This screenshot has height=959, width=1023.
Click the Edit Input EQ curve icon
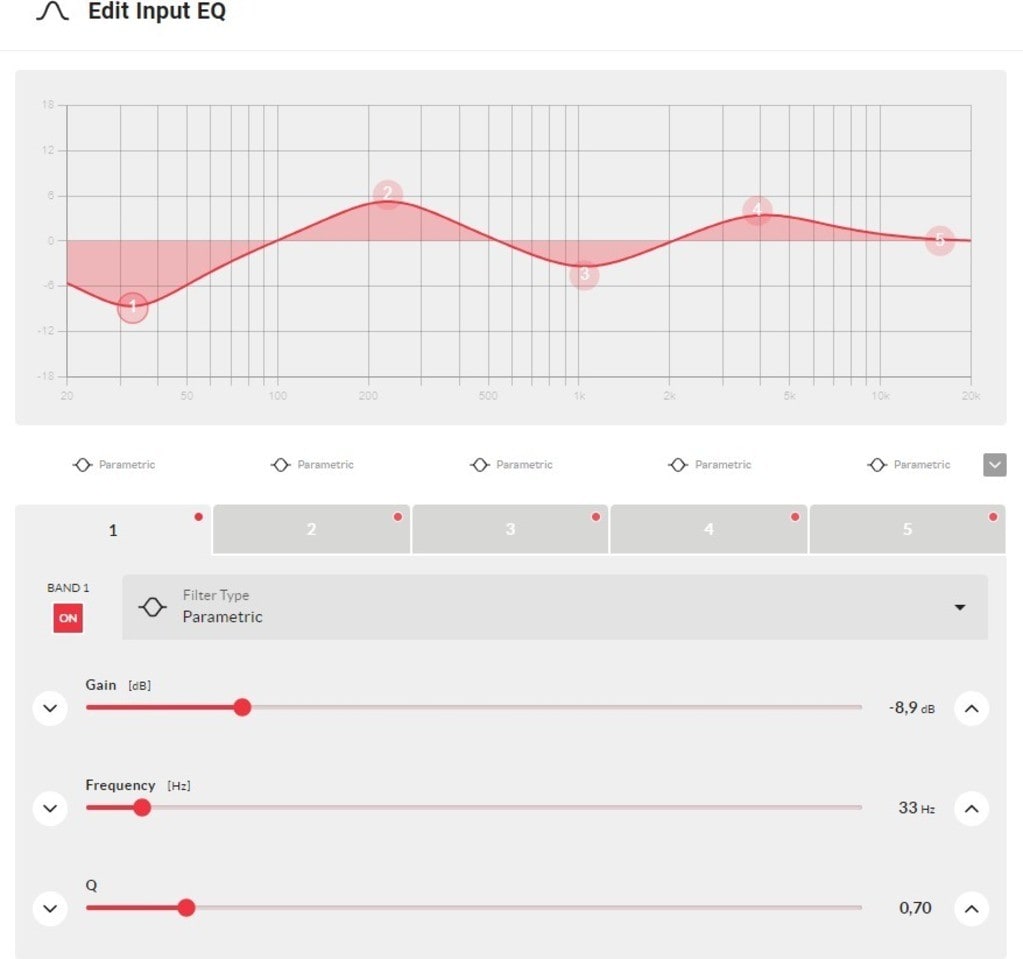click(x=52, y=14)
